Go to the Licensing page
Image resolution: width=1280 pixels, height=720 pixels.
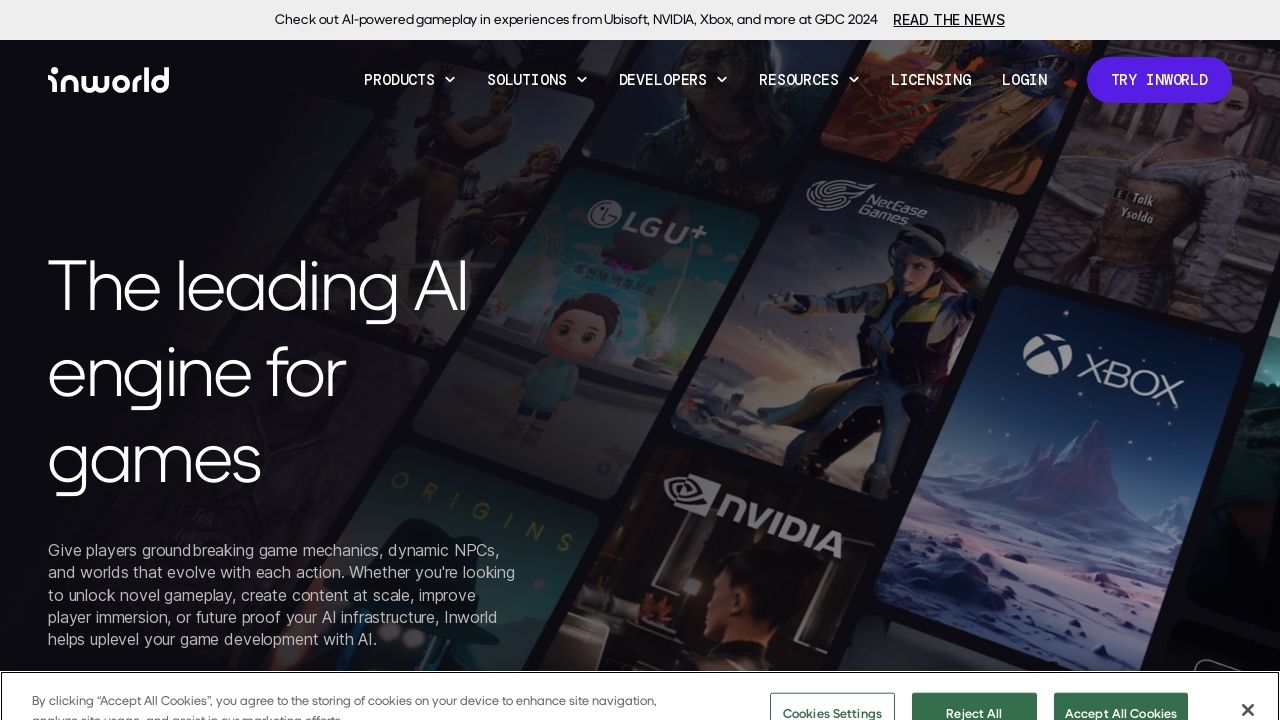click(x=931, y=80)
